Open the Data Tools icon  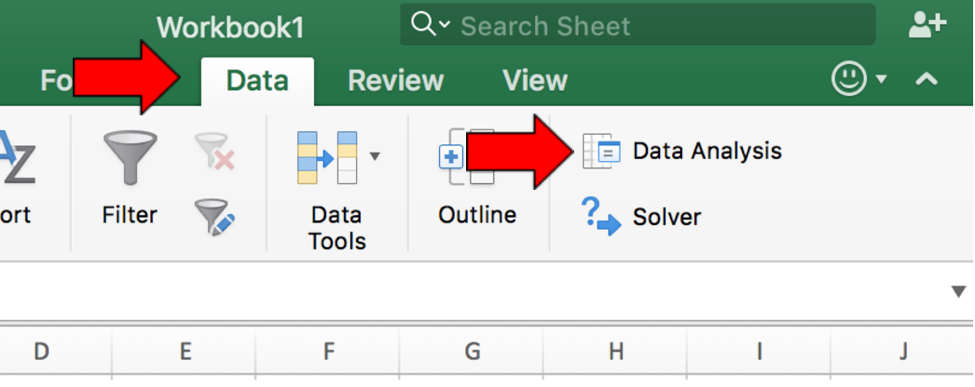pyautogui.click(x=327, y=158)
